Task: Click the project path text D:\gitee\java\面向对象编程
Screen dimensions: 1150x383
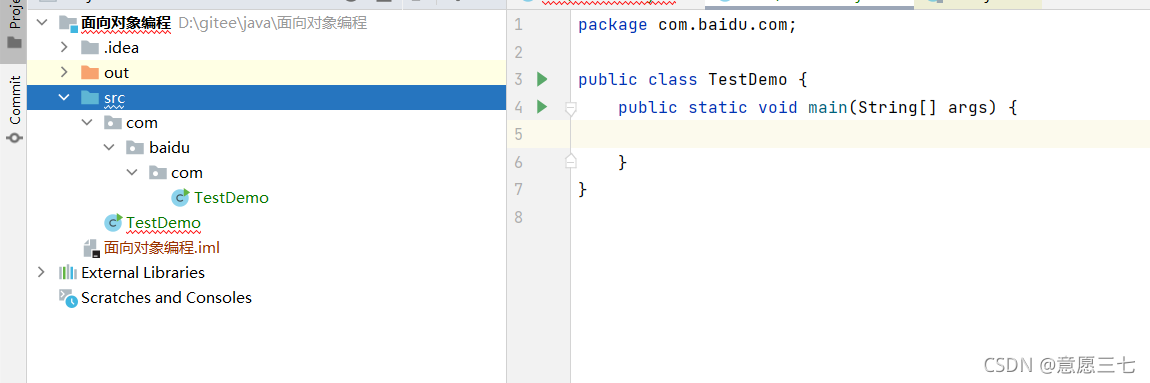Action: [x=273, y=23]
